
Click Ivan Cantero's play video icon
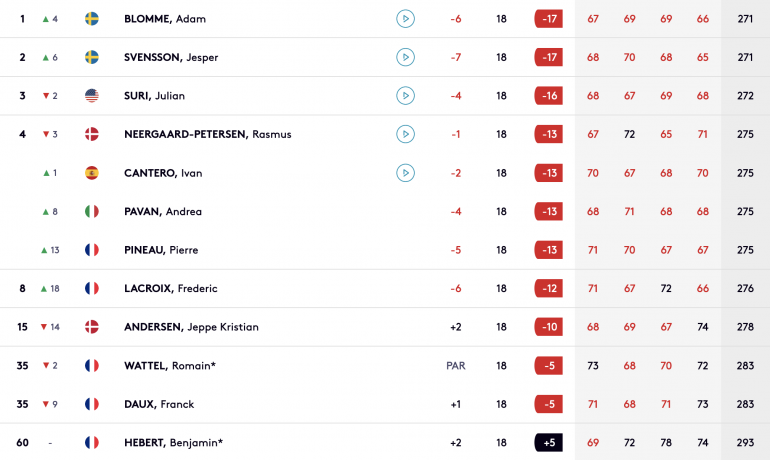point(405,173)
